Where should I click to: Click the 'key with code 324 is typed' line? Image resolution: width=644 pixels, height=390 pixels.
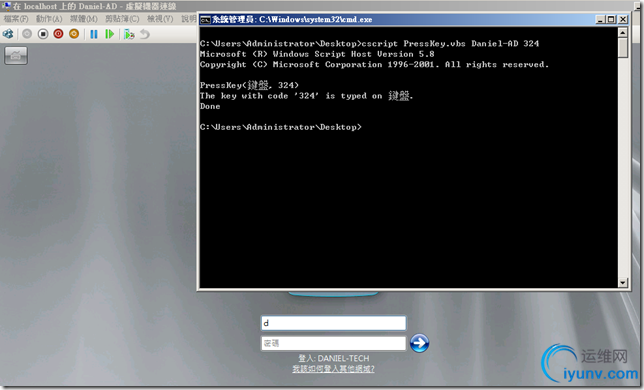coord(306,96)
